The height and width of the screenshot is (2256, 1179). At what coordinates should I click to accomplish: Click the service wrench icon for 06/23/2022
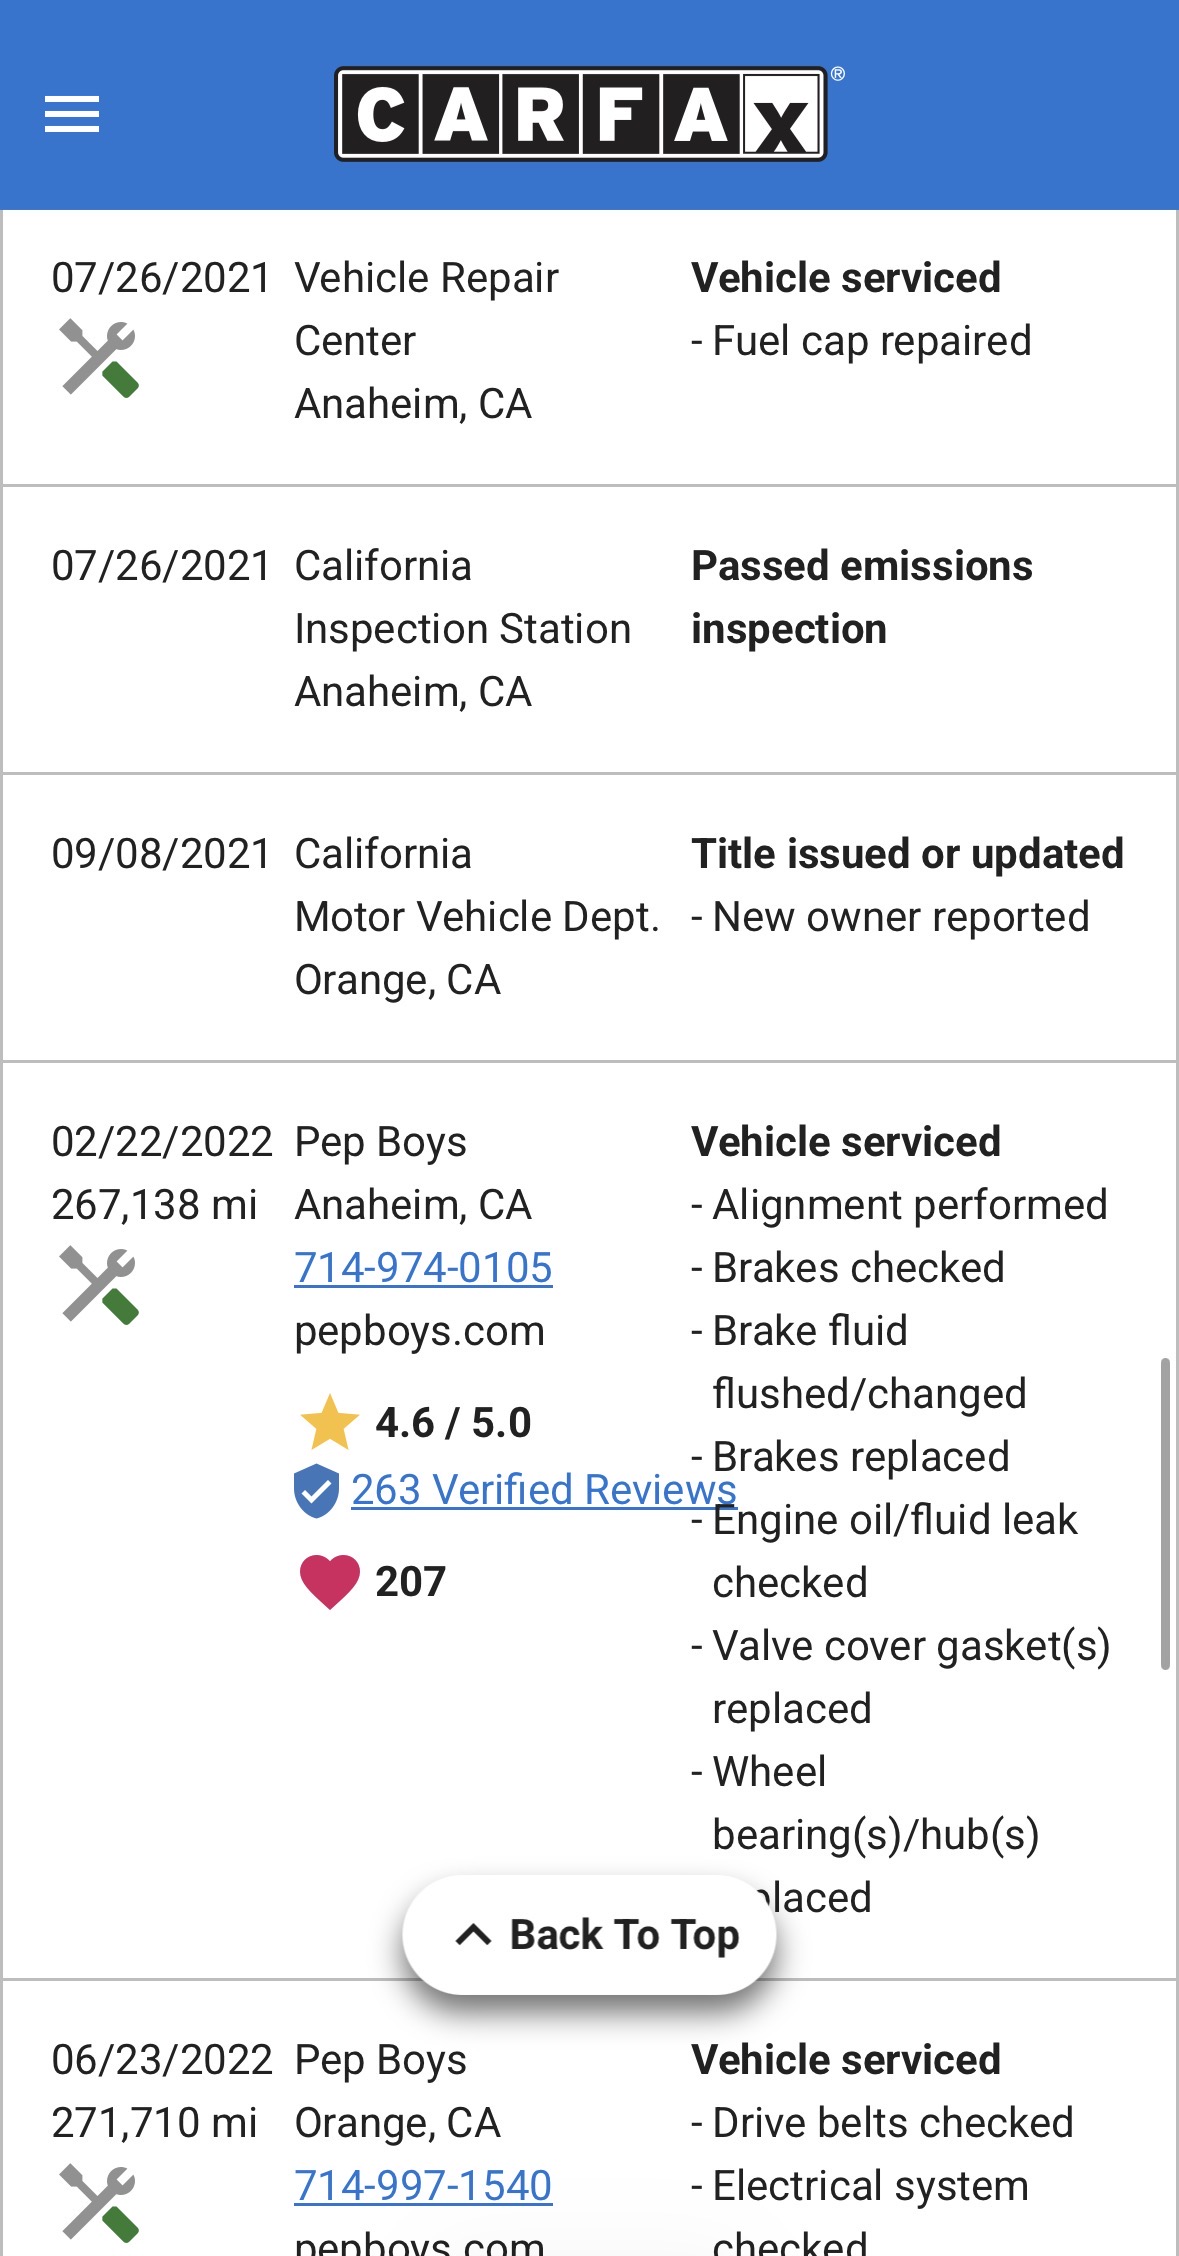click(x=98, y=2203)
